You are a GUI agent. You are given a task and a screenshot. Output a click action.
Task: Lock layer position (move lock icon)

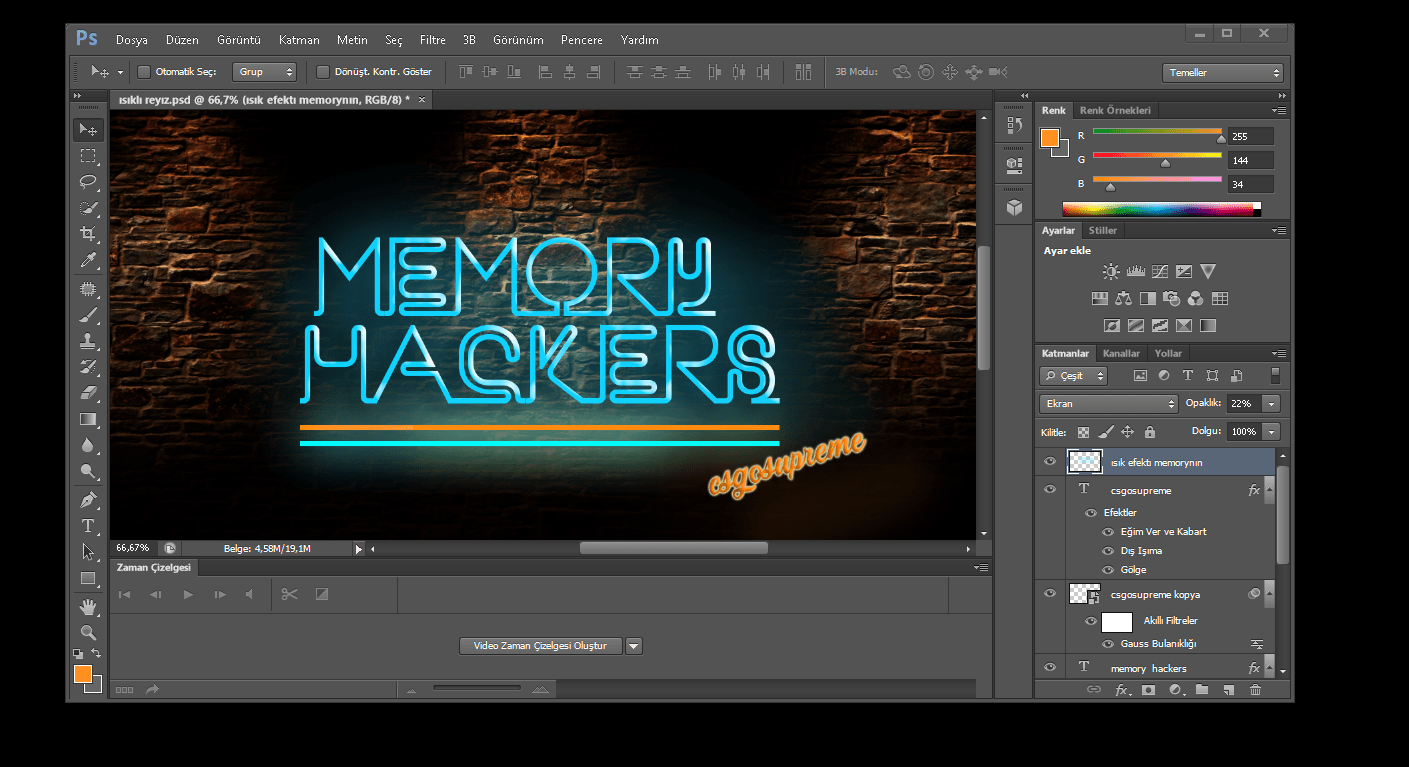point(1127,432)
